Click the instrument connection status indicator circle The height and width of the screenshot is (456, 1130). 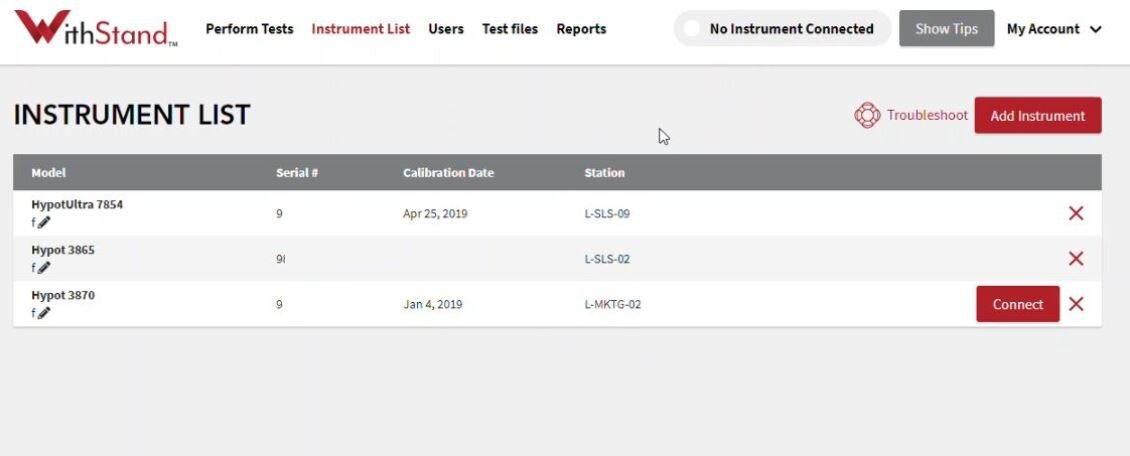(692, 29)
